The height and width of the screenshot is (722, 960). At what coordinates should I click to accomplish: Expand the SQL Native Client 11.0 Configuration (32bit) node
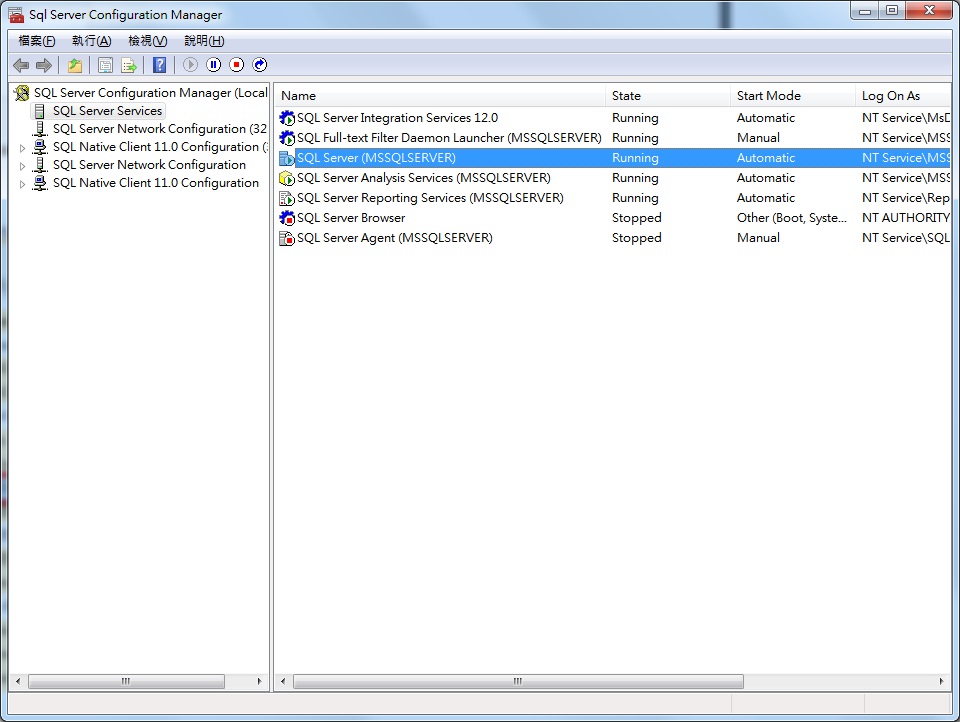(x=23, y=148)
